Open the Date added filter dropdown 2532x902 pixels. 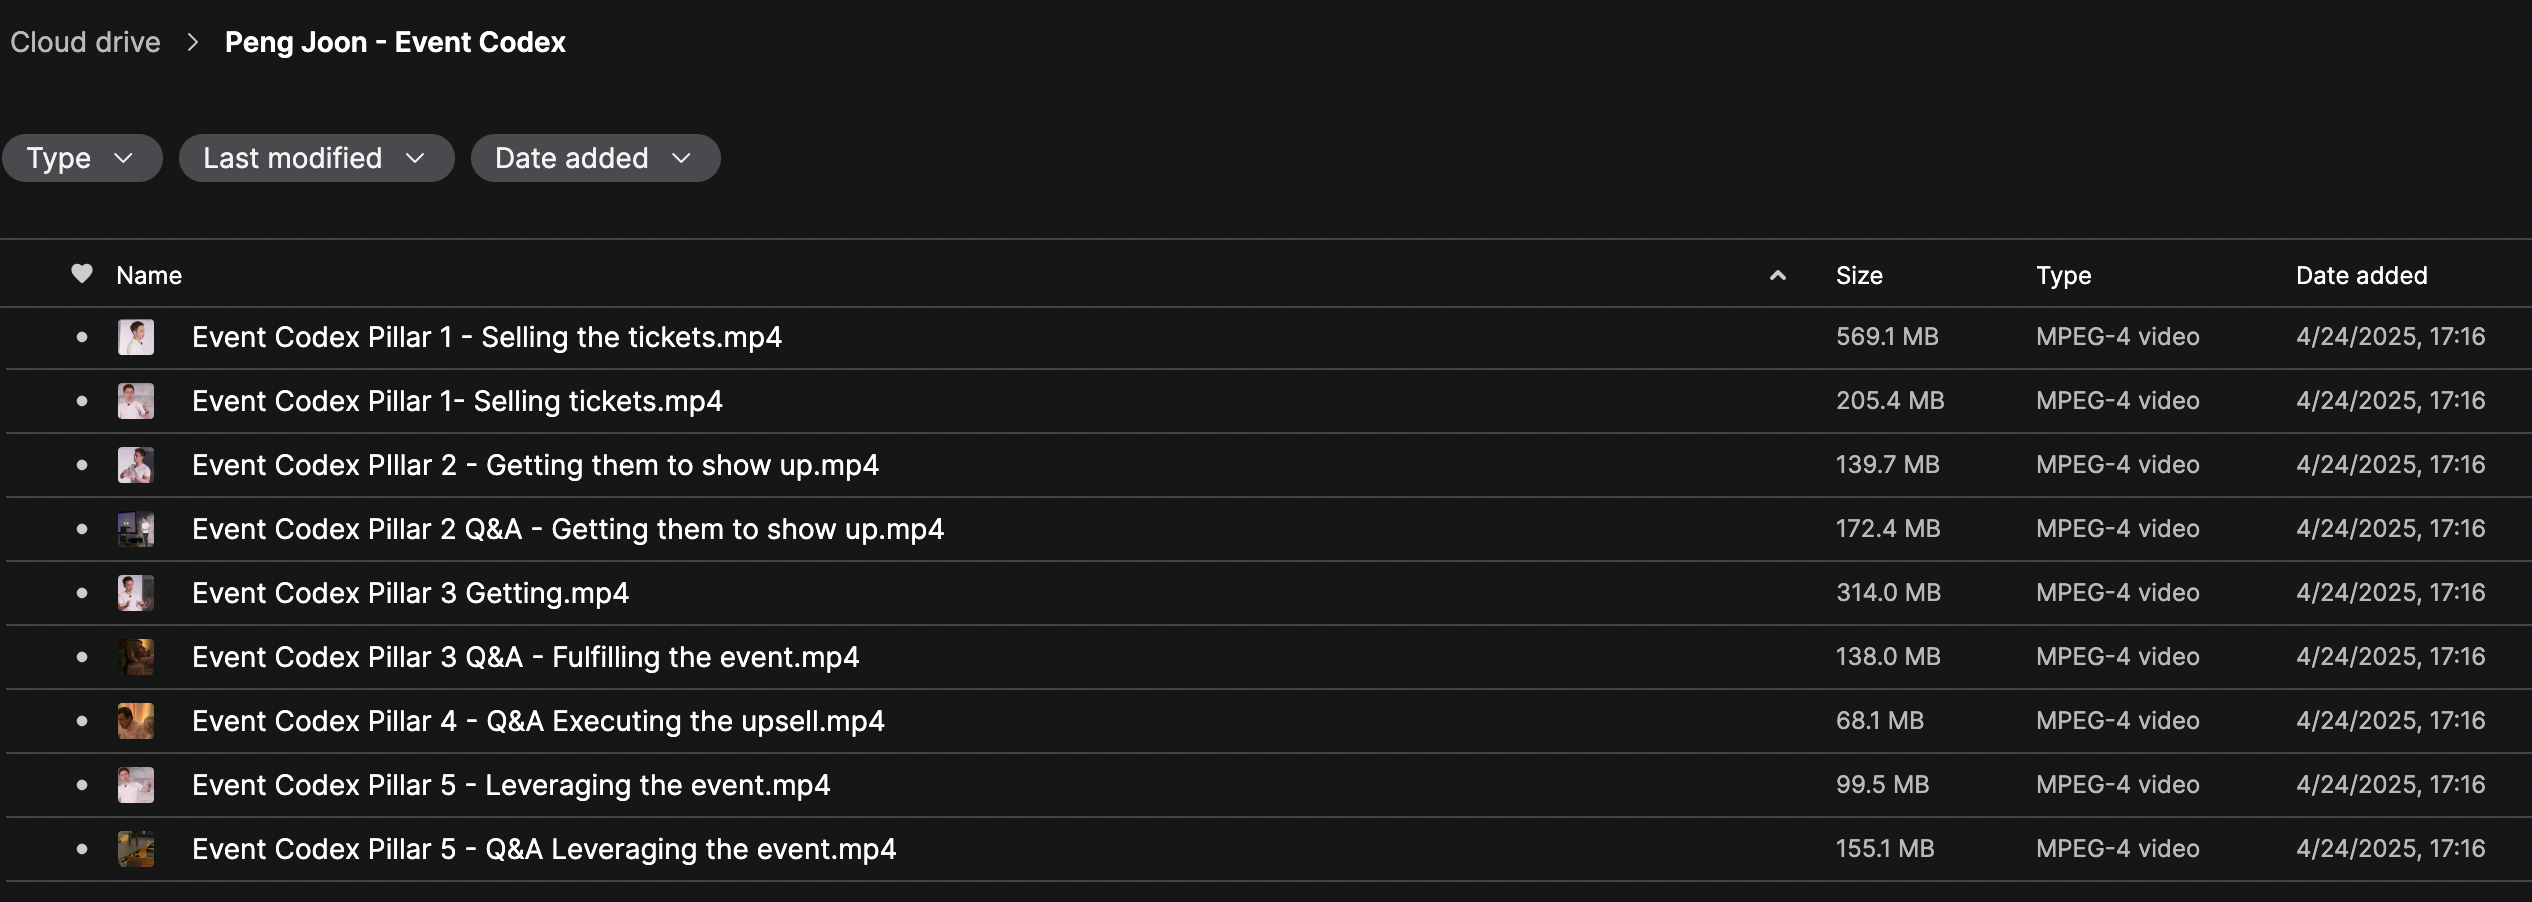pyautogui.click(x=595, y=158)
